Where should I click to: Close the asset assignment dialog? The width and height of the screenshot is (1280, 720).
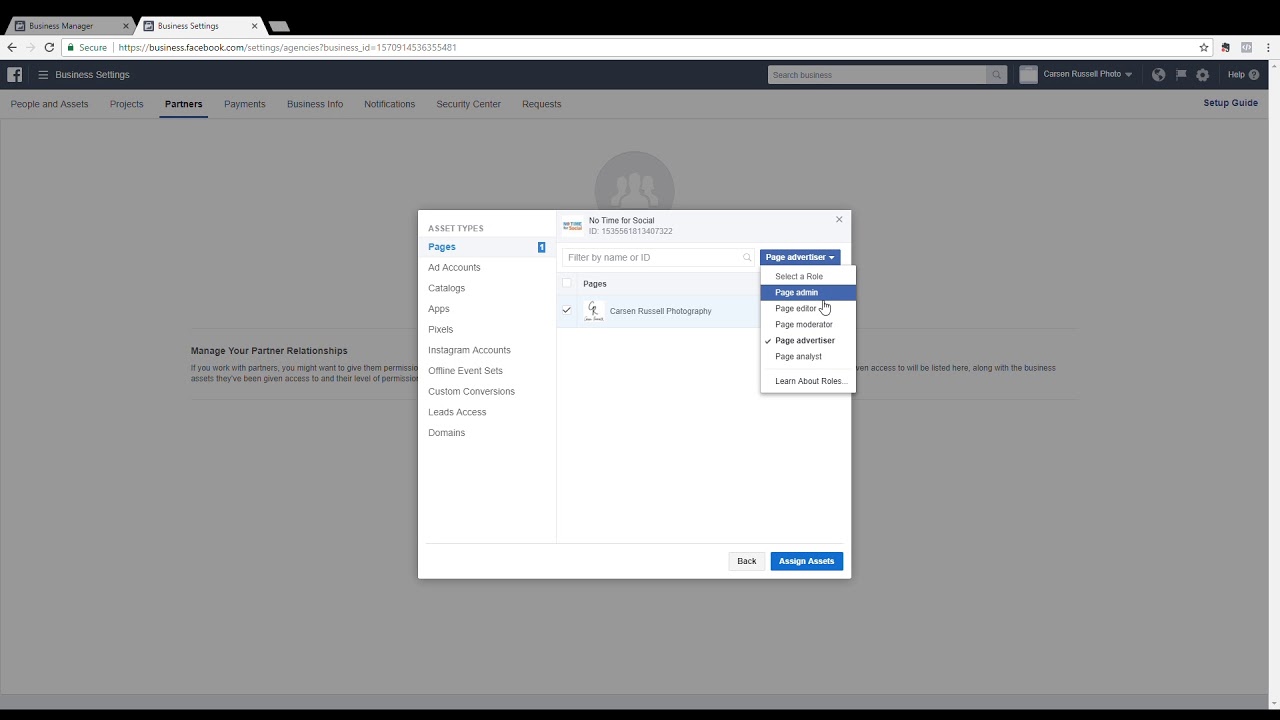coord(839,219)
